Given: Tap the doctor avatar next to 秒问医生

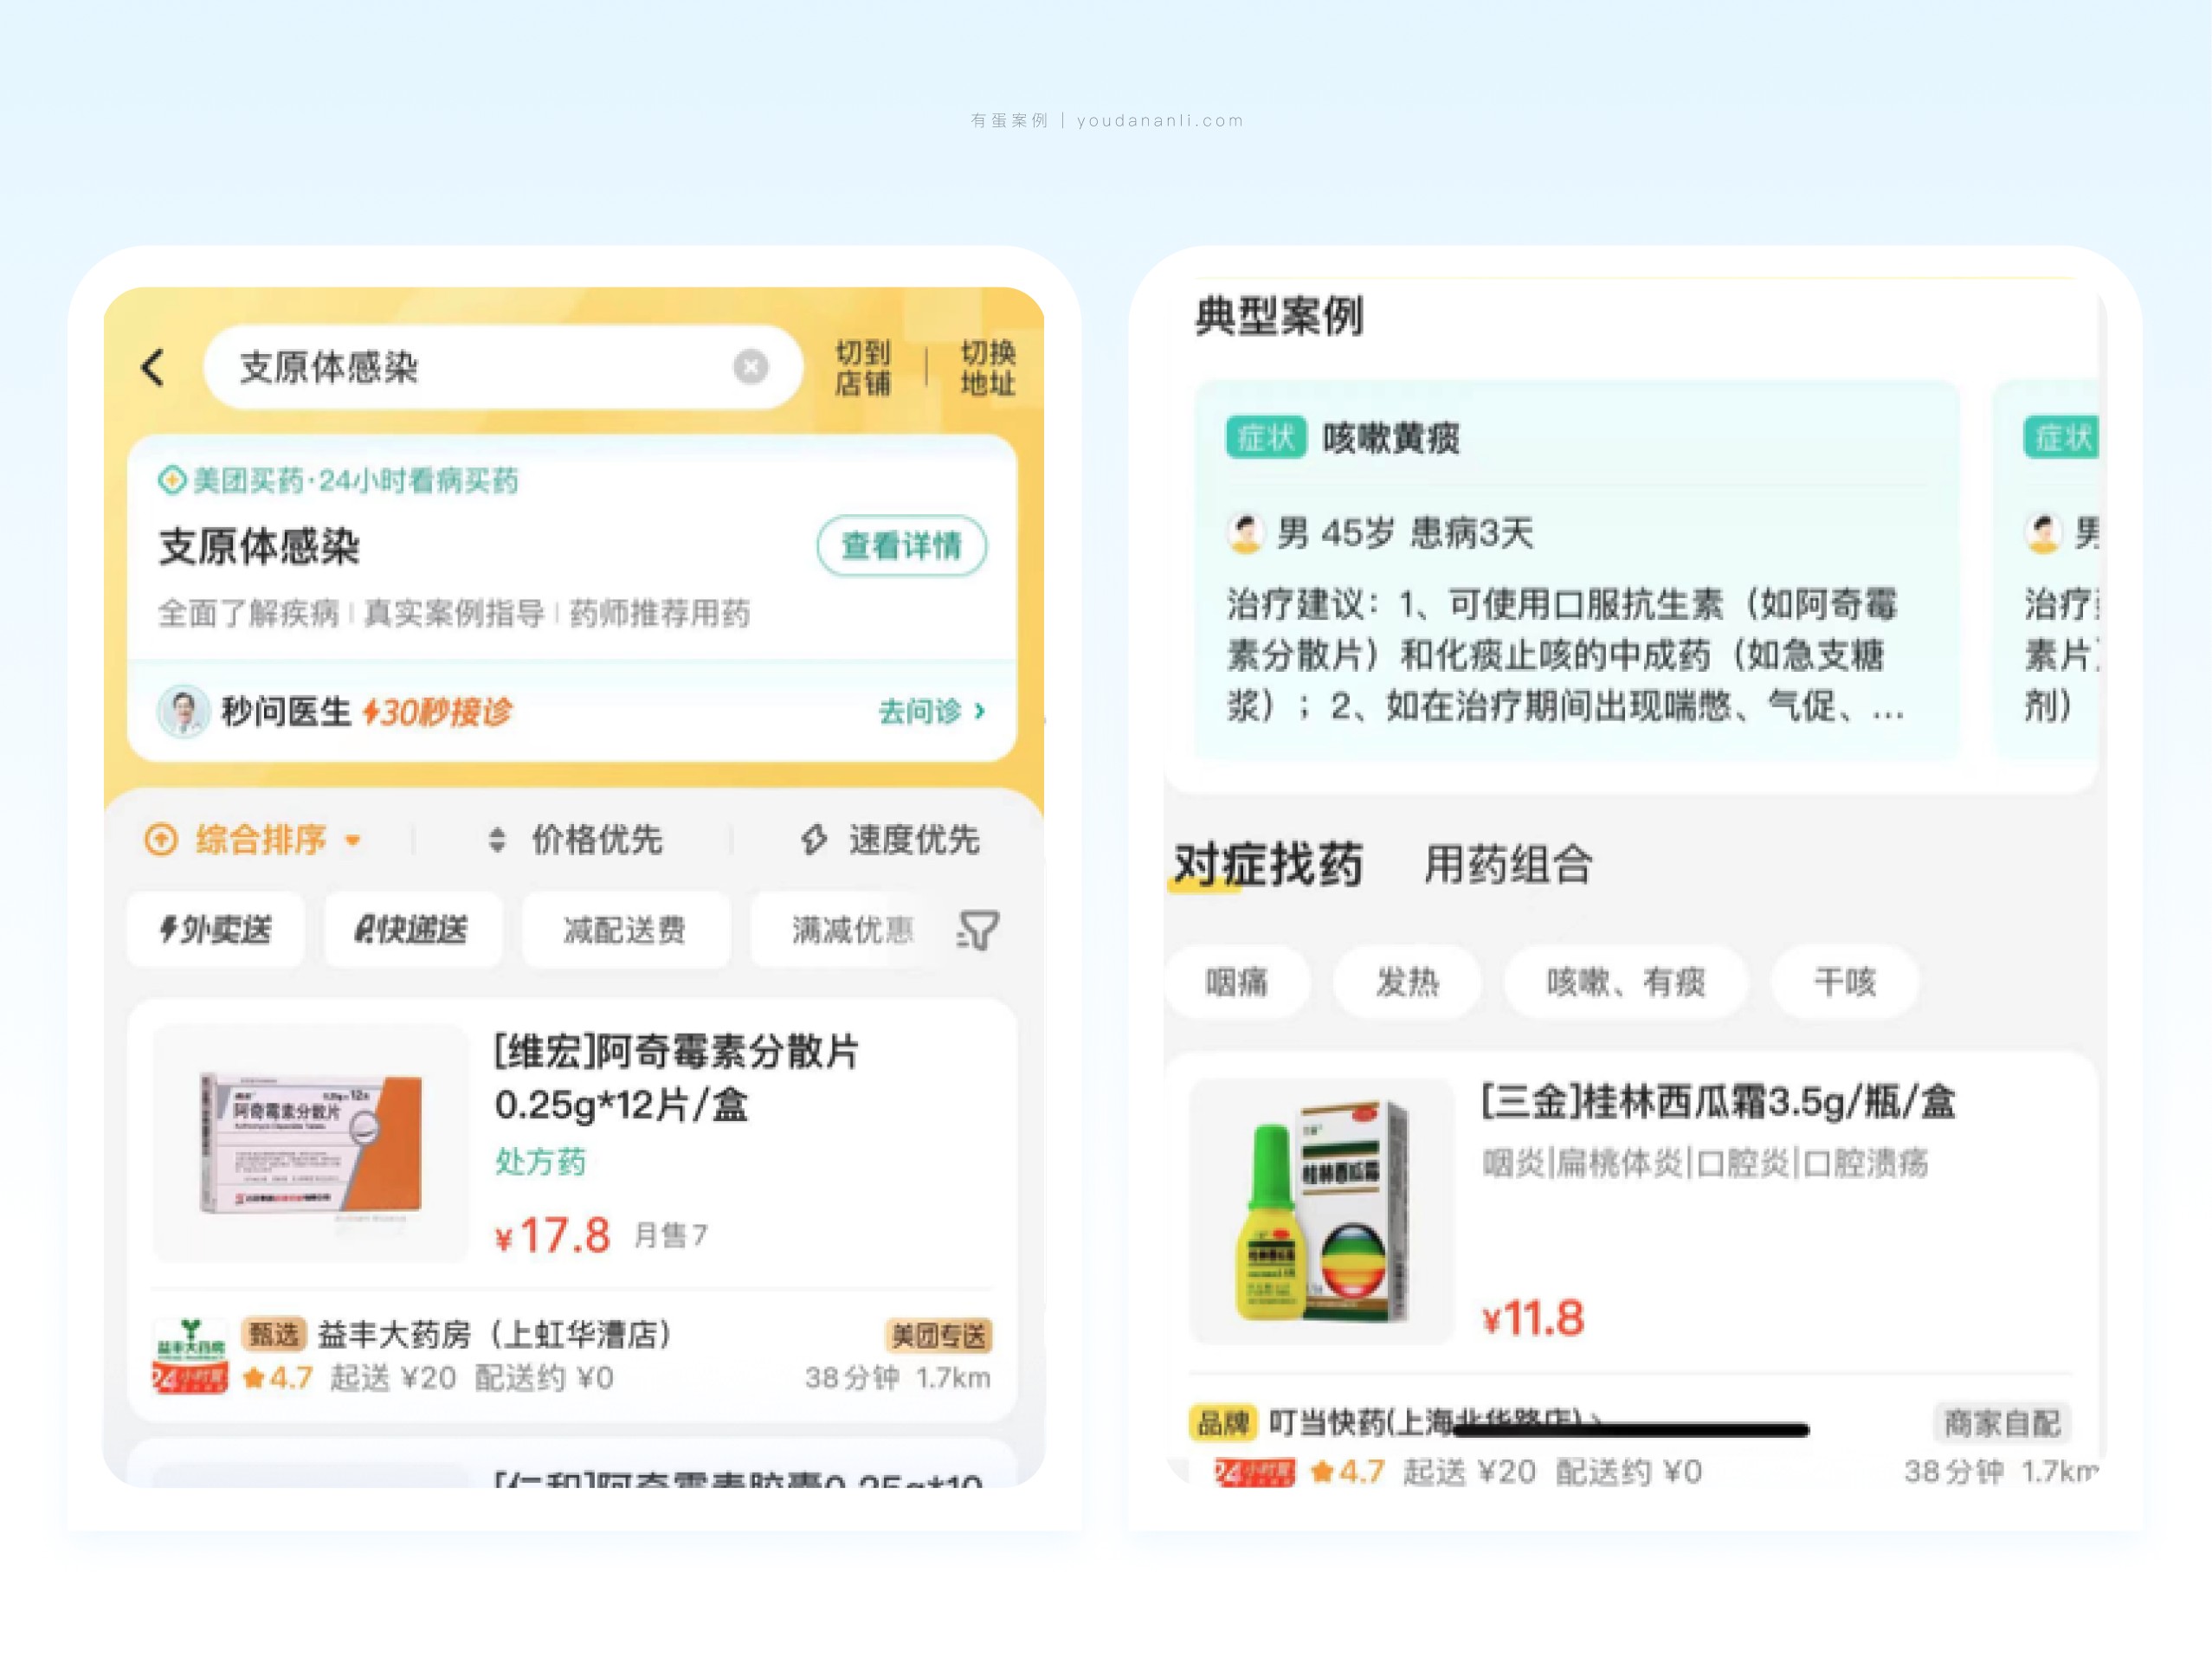Looking at the screenshot, I should pyautogui.click(x=183, y=711).
